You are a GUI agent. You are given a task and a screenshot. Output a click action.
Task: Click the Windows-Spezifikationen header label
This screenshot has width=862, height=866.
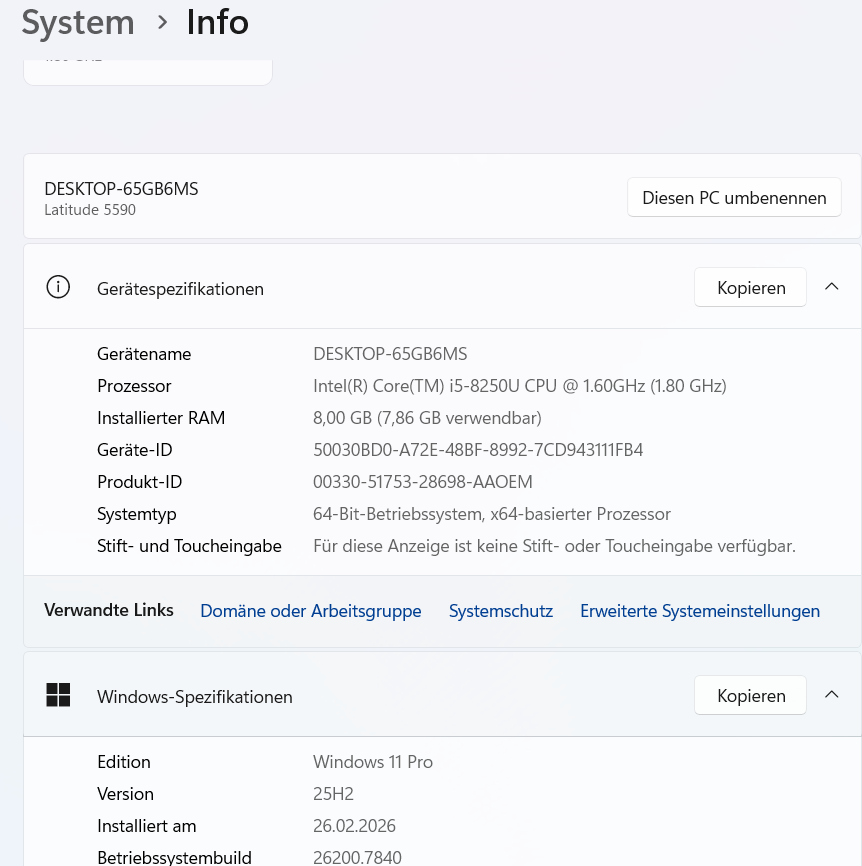pos(194,697)
